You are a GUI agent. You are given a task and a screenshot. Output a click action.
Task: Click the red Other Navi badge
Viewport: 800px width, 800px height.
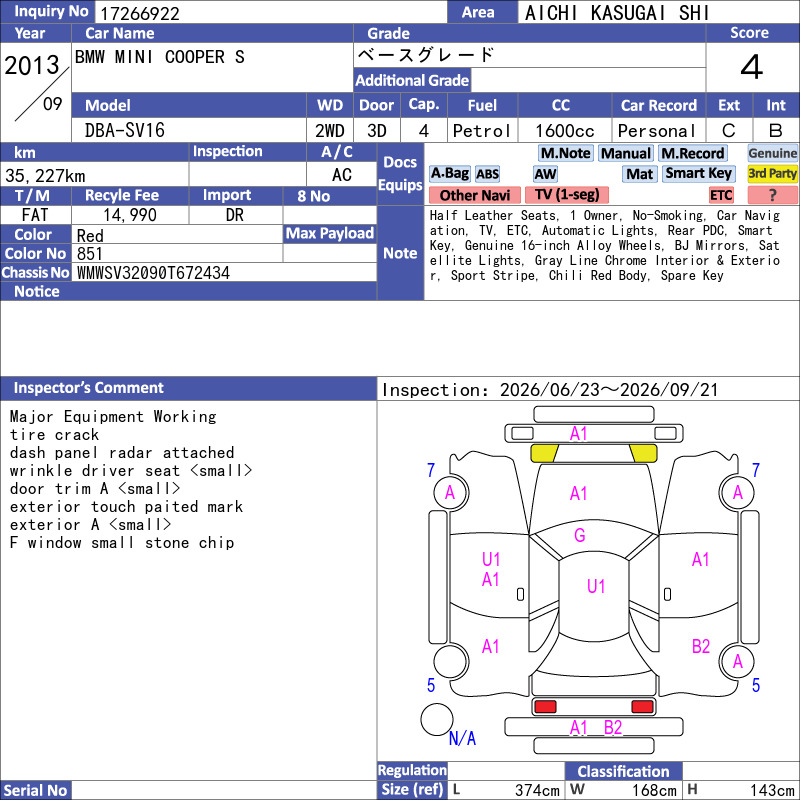click(x=474, y=195)
